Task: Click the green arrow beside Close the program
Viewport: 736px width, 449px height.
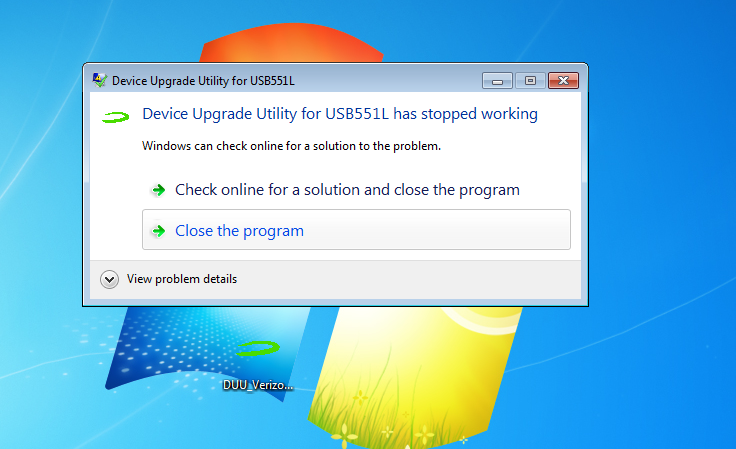Action: click(x=159, y=231)
